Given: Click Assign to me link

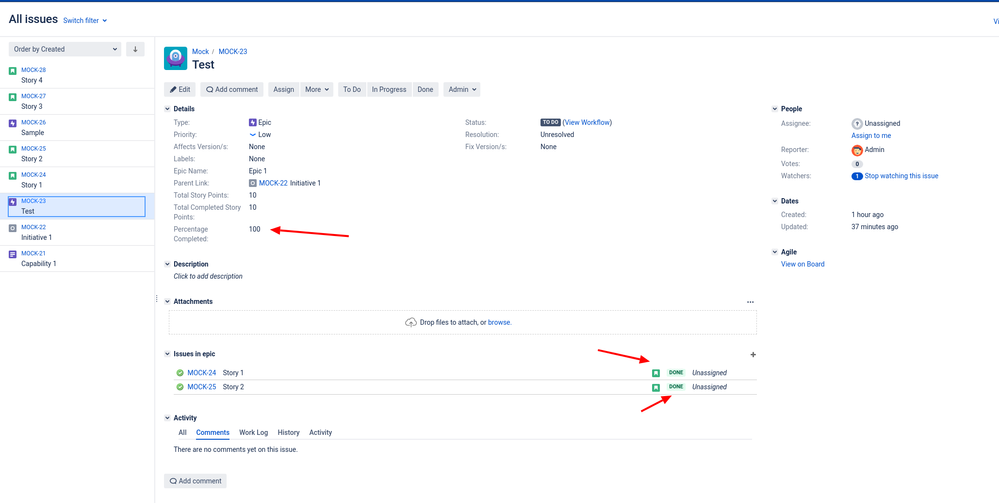Looking at the screenshot, I should click(x=871, y=136).
